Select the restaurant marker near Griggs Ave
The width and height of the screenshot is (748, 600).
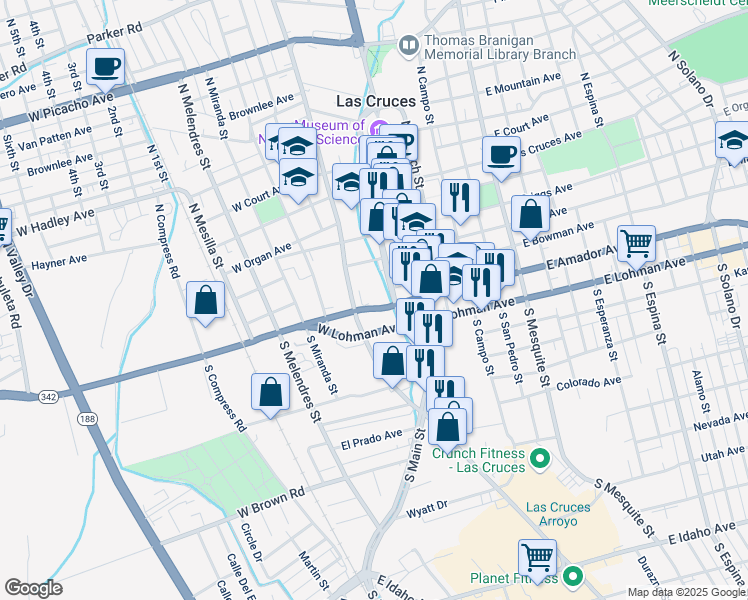pos(460,197)
